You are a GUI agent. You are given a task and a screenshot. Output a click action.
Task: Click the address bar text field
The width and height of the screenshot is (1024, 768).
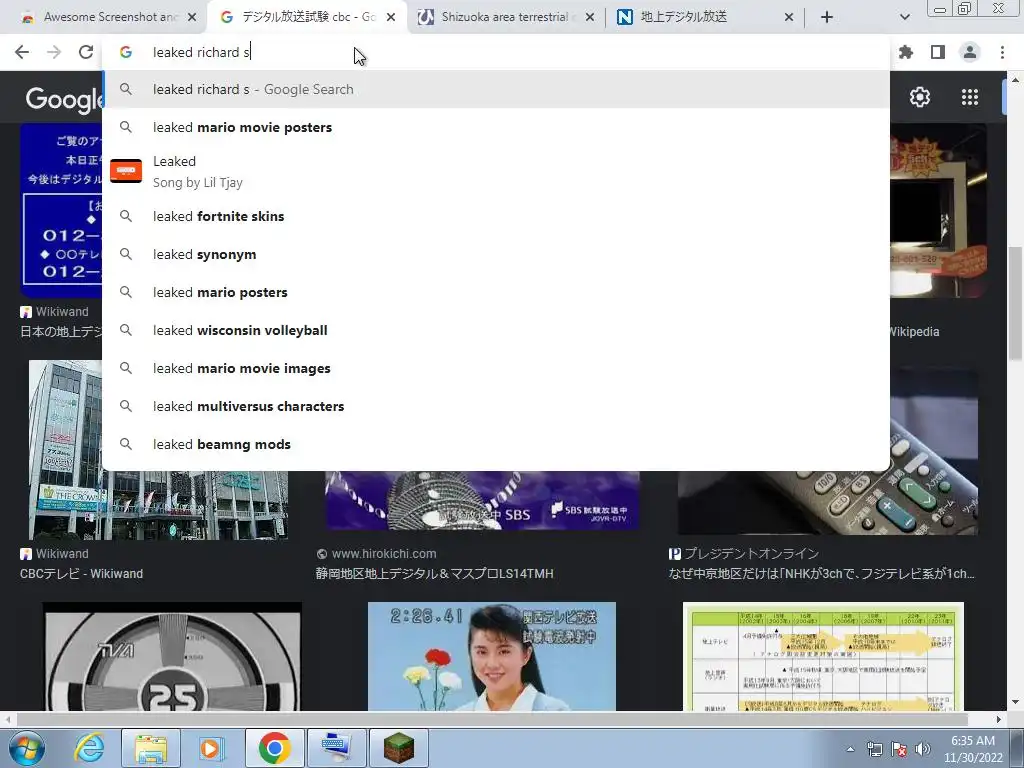[496, 52]
